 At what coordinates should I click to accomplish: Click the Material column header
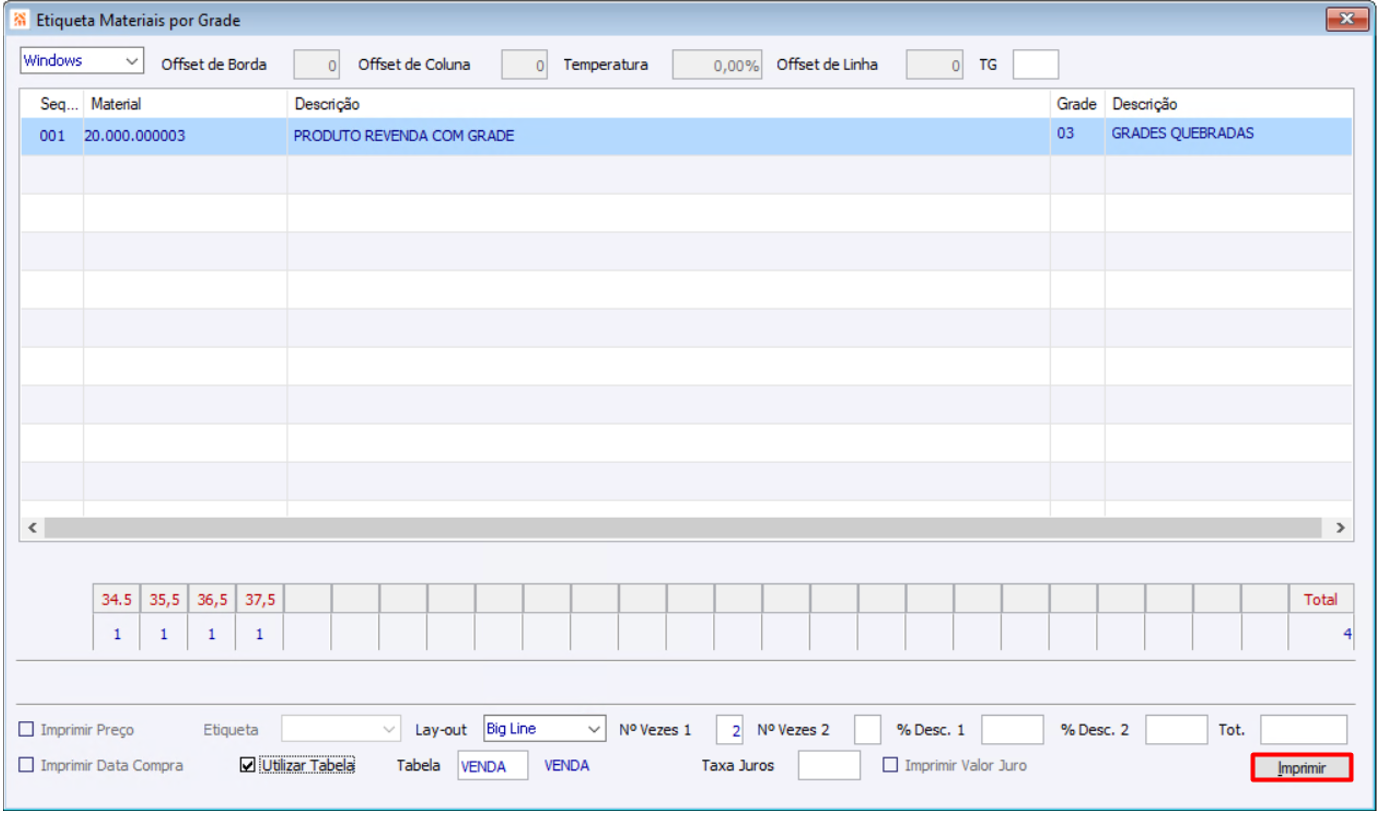185,104
